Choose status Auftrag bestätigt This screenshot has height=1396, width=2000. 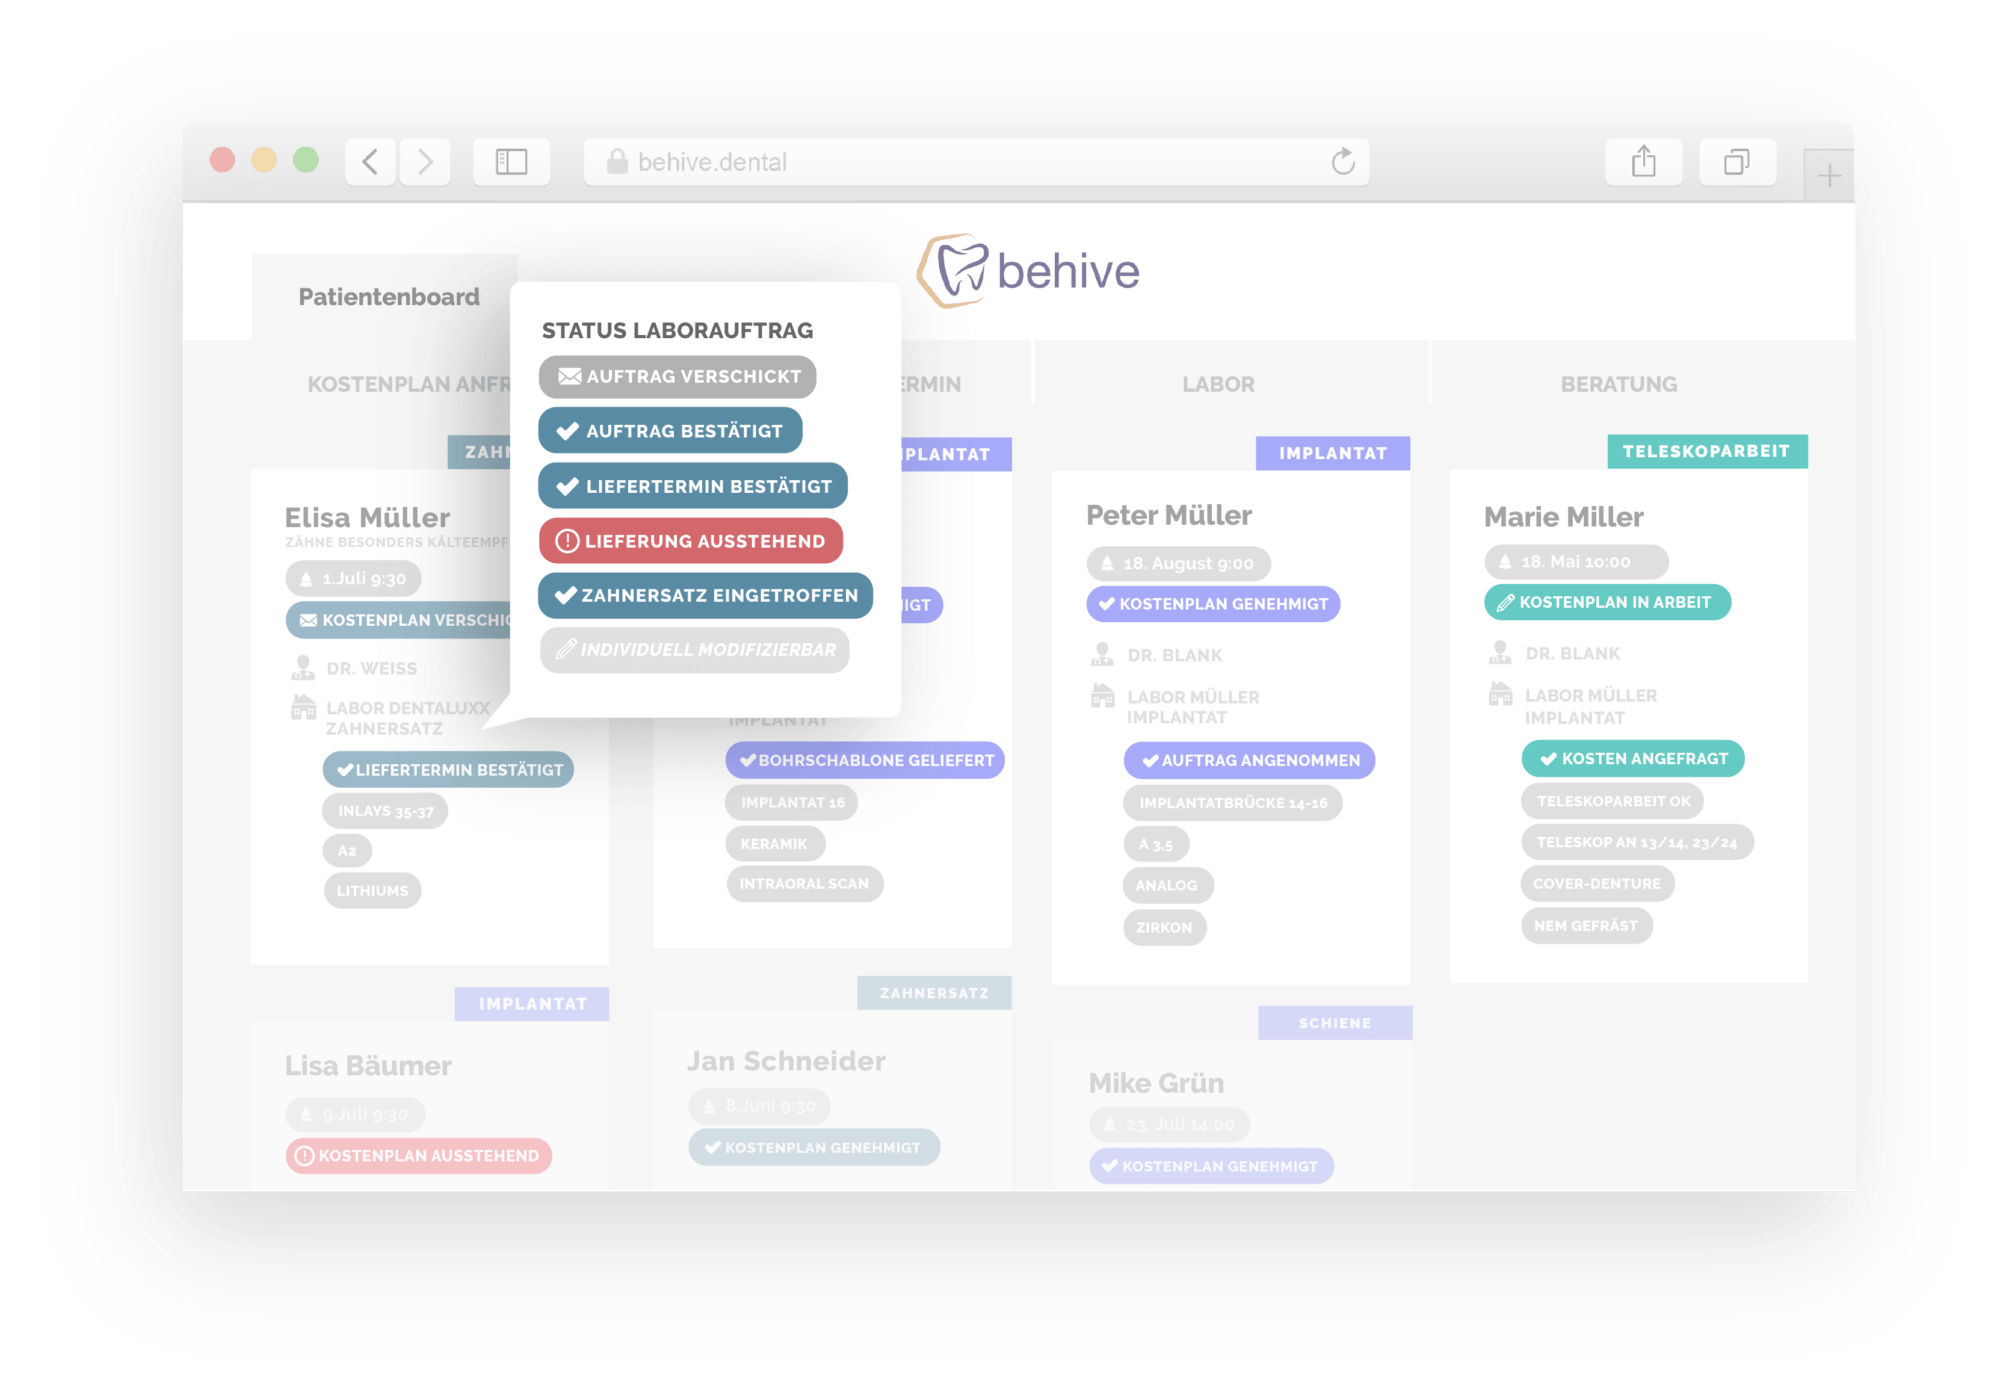[670, 431]
